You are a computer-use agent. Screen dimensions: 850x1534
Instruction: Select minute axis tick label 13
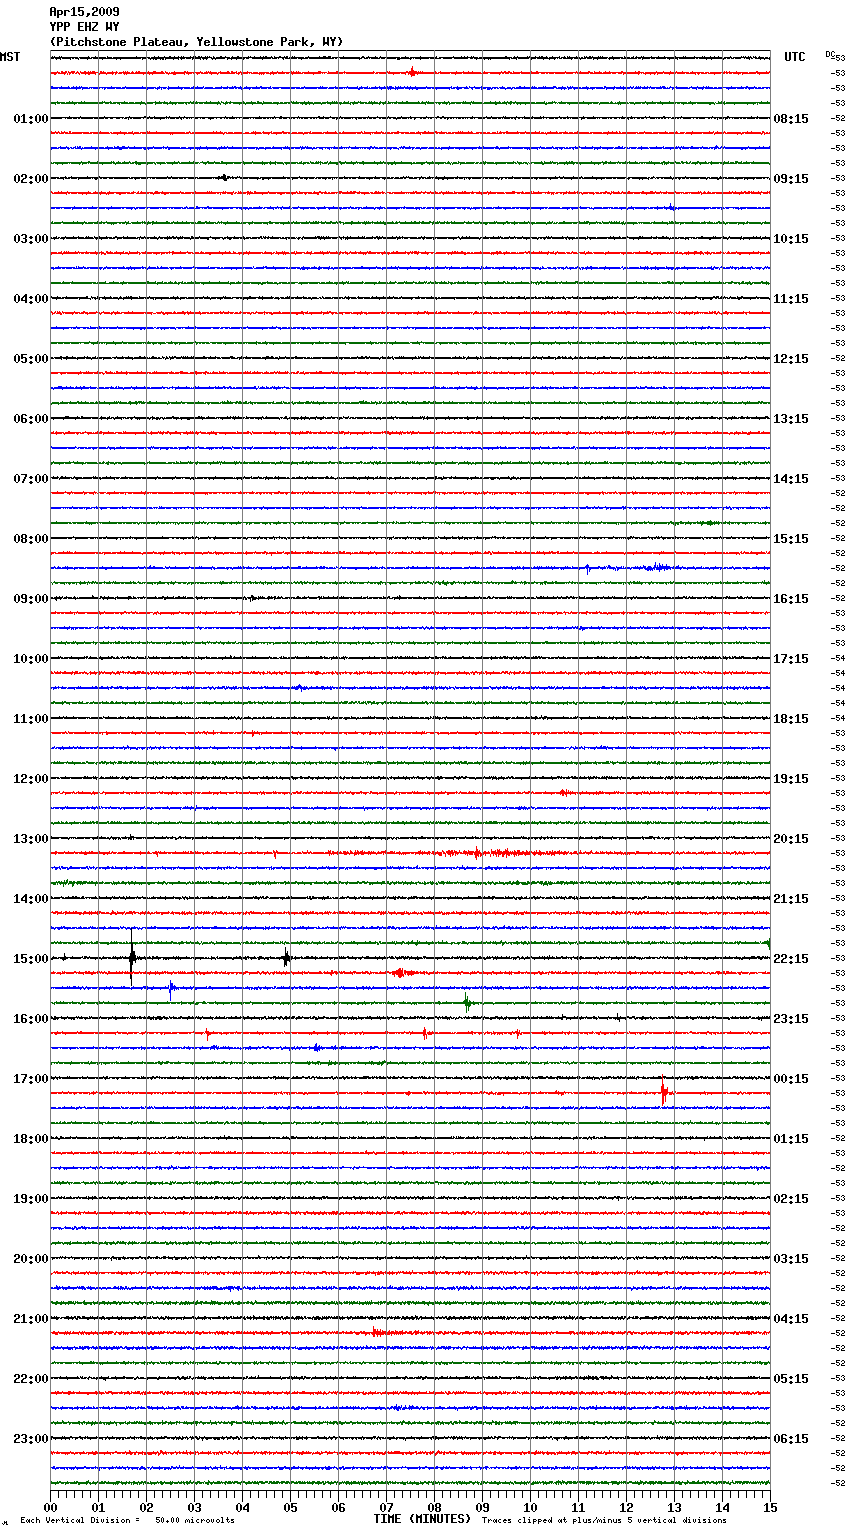(x=674, y=1507)
